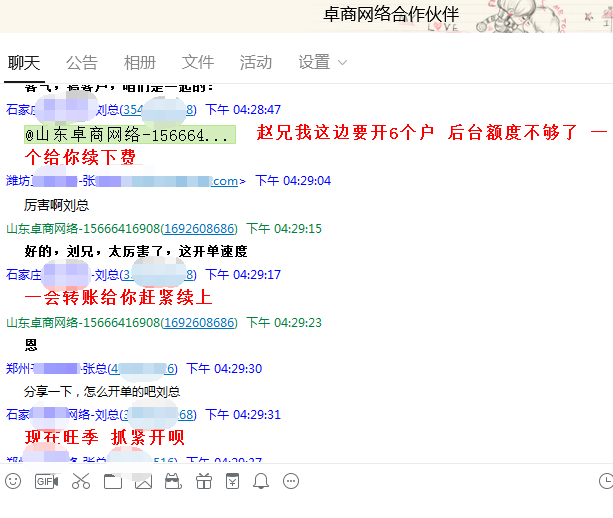Go to the 活动 tab
This screenshot has height=518, width=613.
(x=256, y=62)
